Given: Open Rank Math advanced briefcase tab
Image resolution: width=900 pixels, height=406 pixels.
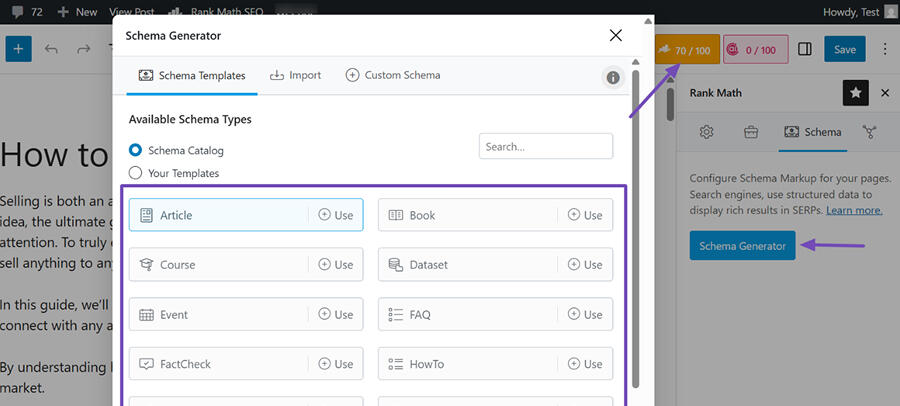Looking at the screenshot, I should 750,132.
